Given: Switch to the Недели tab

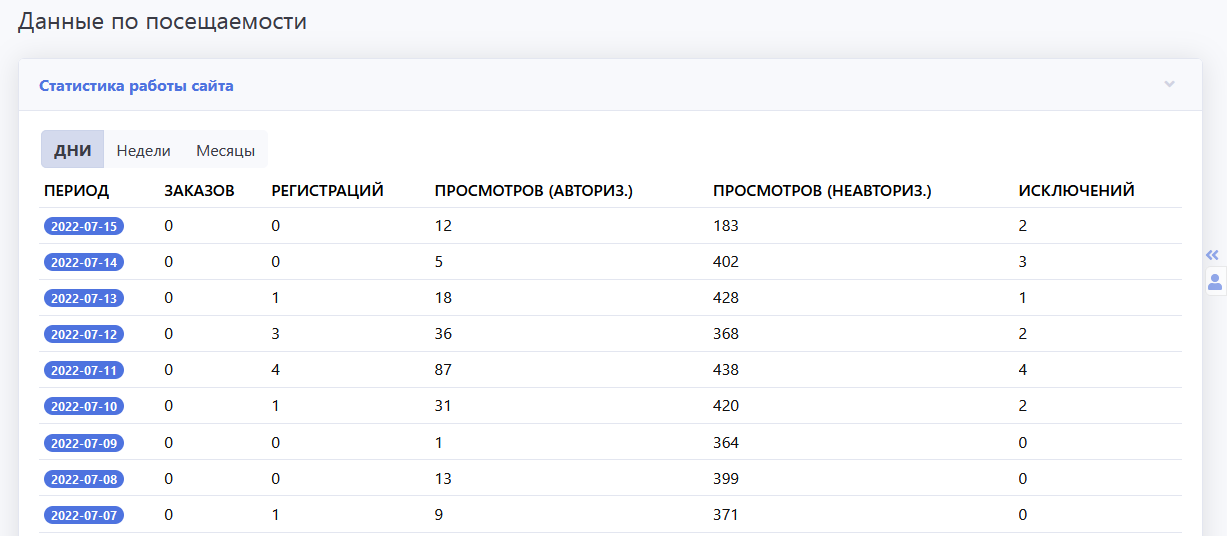Looking at the screenshot, I should (x=143, y=151).
